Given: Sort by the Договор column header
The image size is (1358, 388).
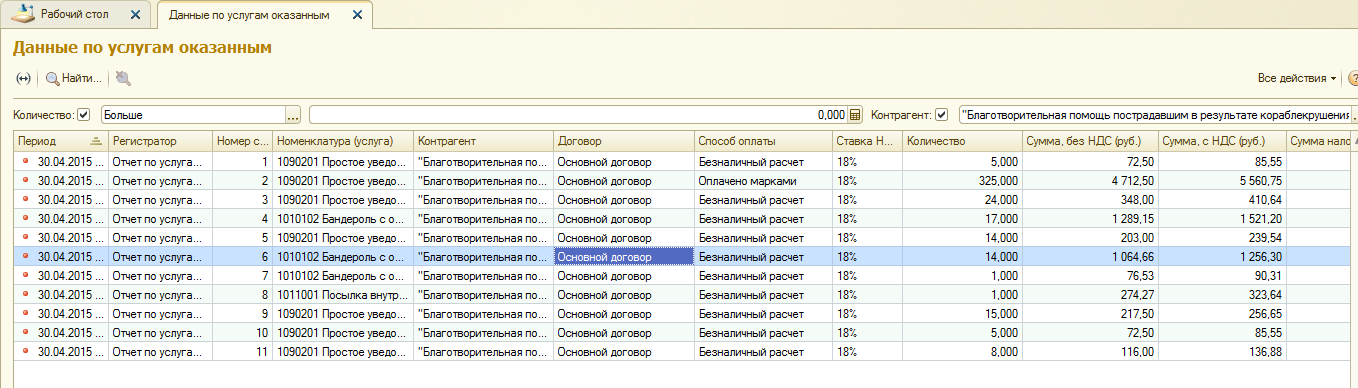Looking at the screenshot, I should 623,141.
